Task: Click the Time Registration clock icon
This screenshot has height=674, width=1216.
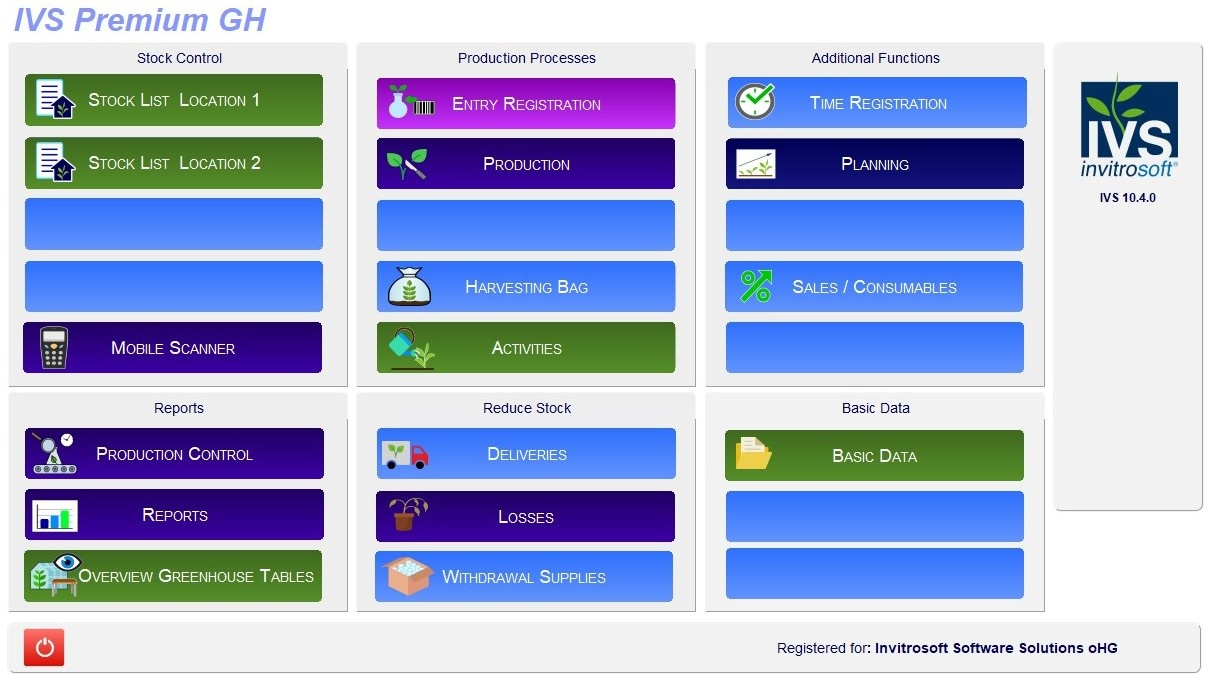Action: 755,102
